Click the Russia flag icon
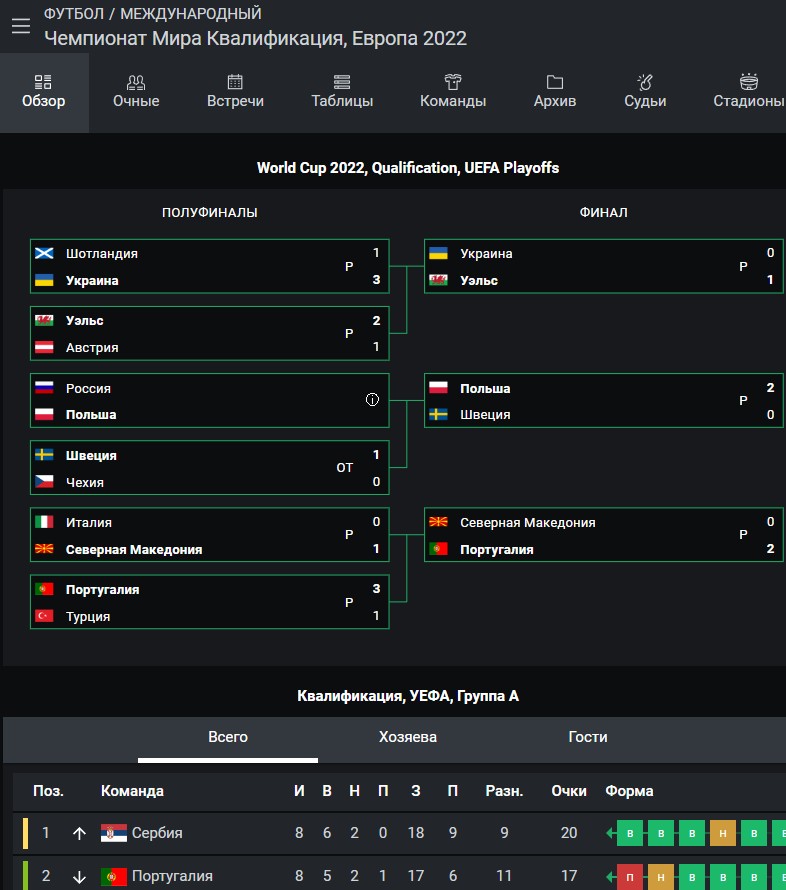The width and height of the screenshot is (786, 890). (44, 388)
